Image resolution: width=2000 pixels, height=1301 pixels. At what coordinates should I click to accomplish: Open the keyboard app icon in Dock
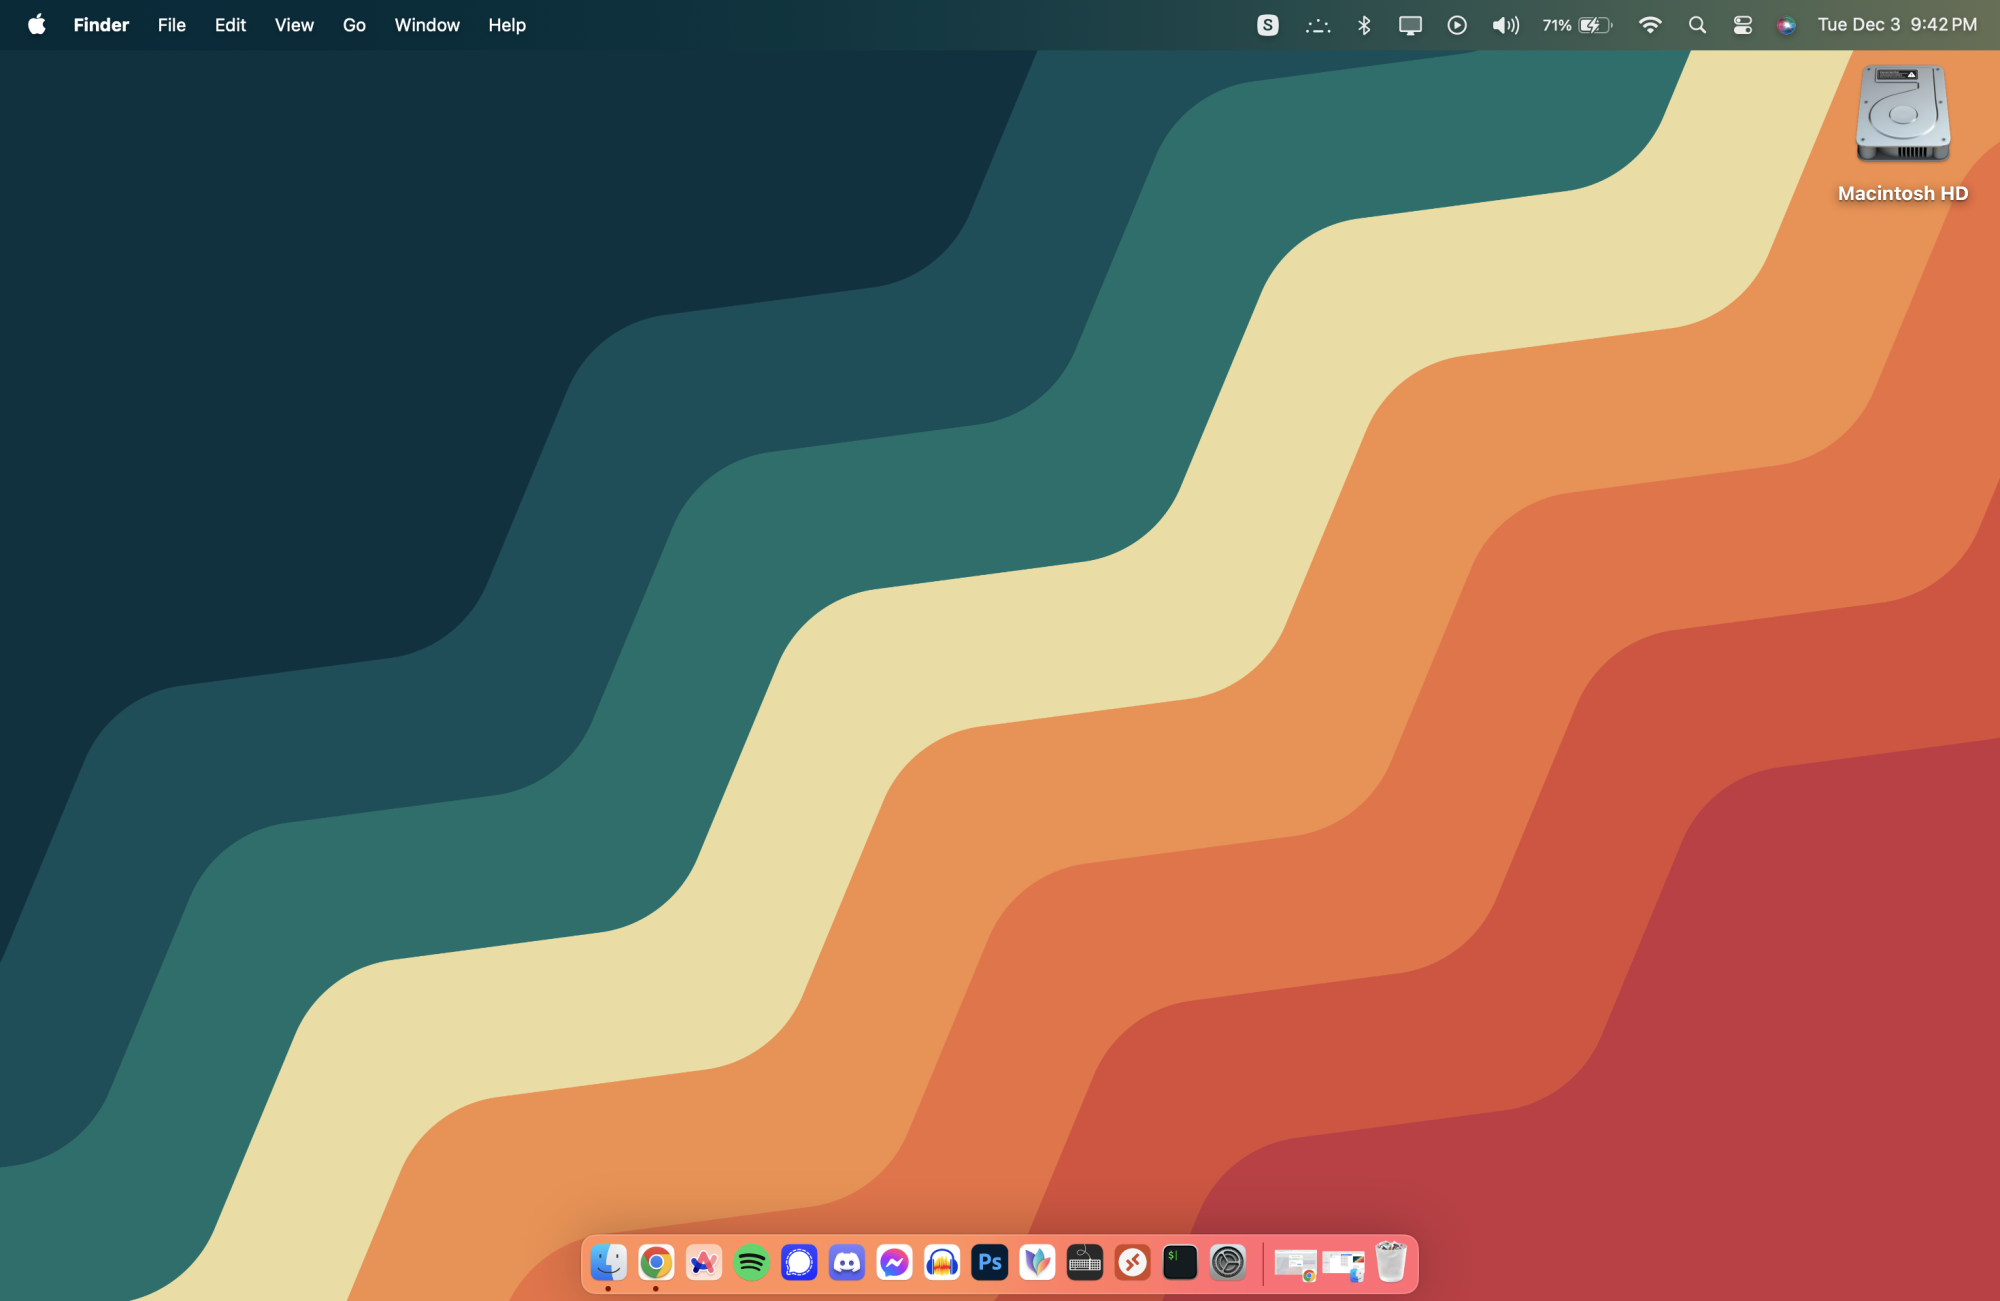tap(1085, 1263)
